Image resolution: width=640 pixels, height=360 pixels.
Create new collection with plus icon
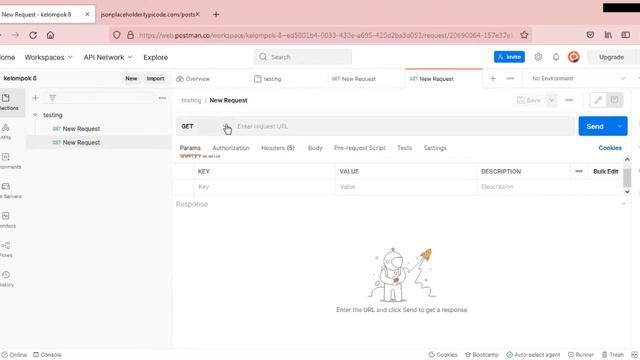36,98
